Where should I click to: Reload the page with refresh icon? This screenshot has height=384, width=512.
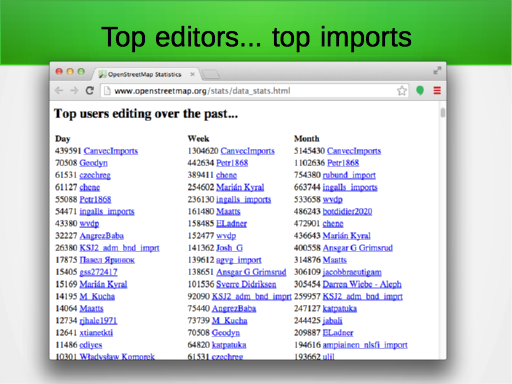(x=90, y=91)
